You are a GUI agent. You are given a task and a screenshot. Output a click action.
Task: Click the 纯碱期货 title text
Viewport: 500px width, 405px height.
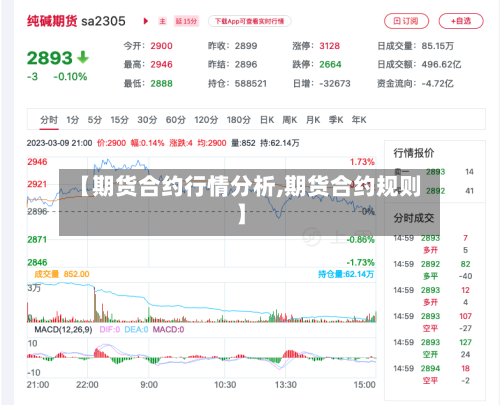coord(52,21)
